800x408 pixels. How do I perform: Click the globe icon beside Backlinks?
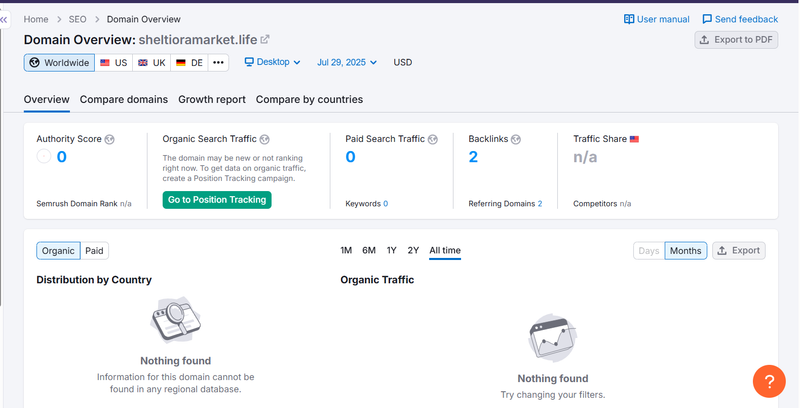click(516, 139)
